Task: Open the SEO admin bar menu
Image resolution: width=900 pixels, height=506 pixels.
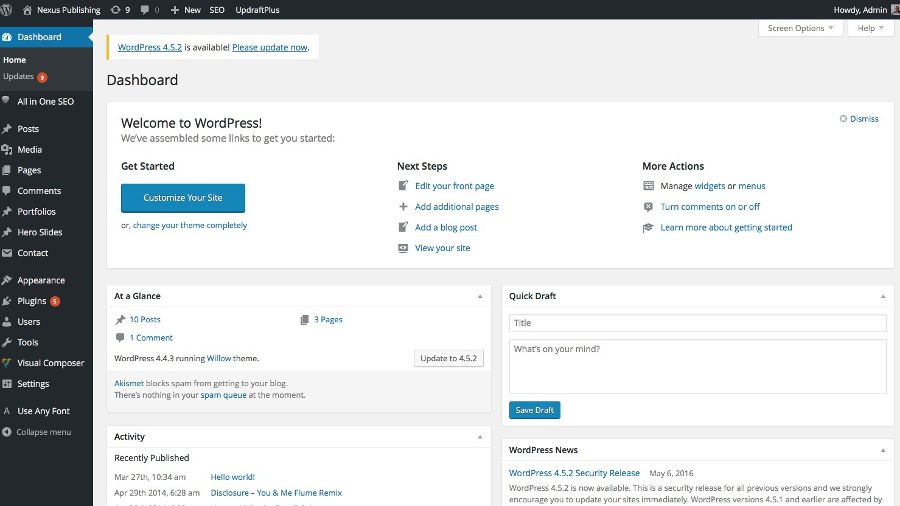Action: click(217, 10)
